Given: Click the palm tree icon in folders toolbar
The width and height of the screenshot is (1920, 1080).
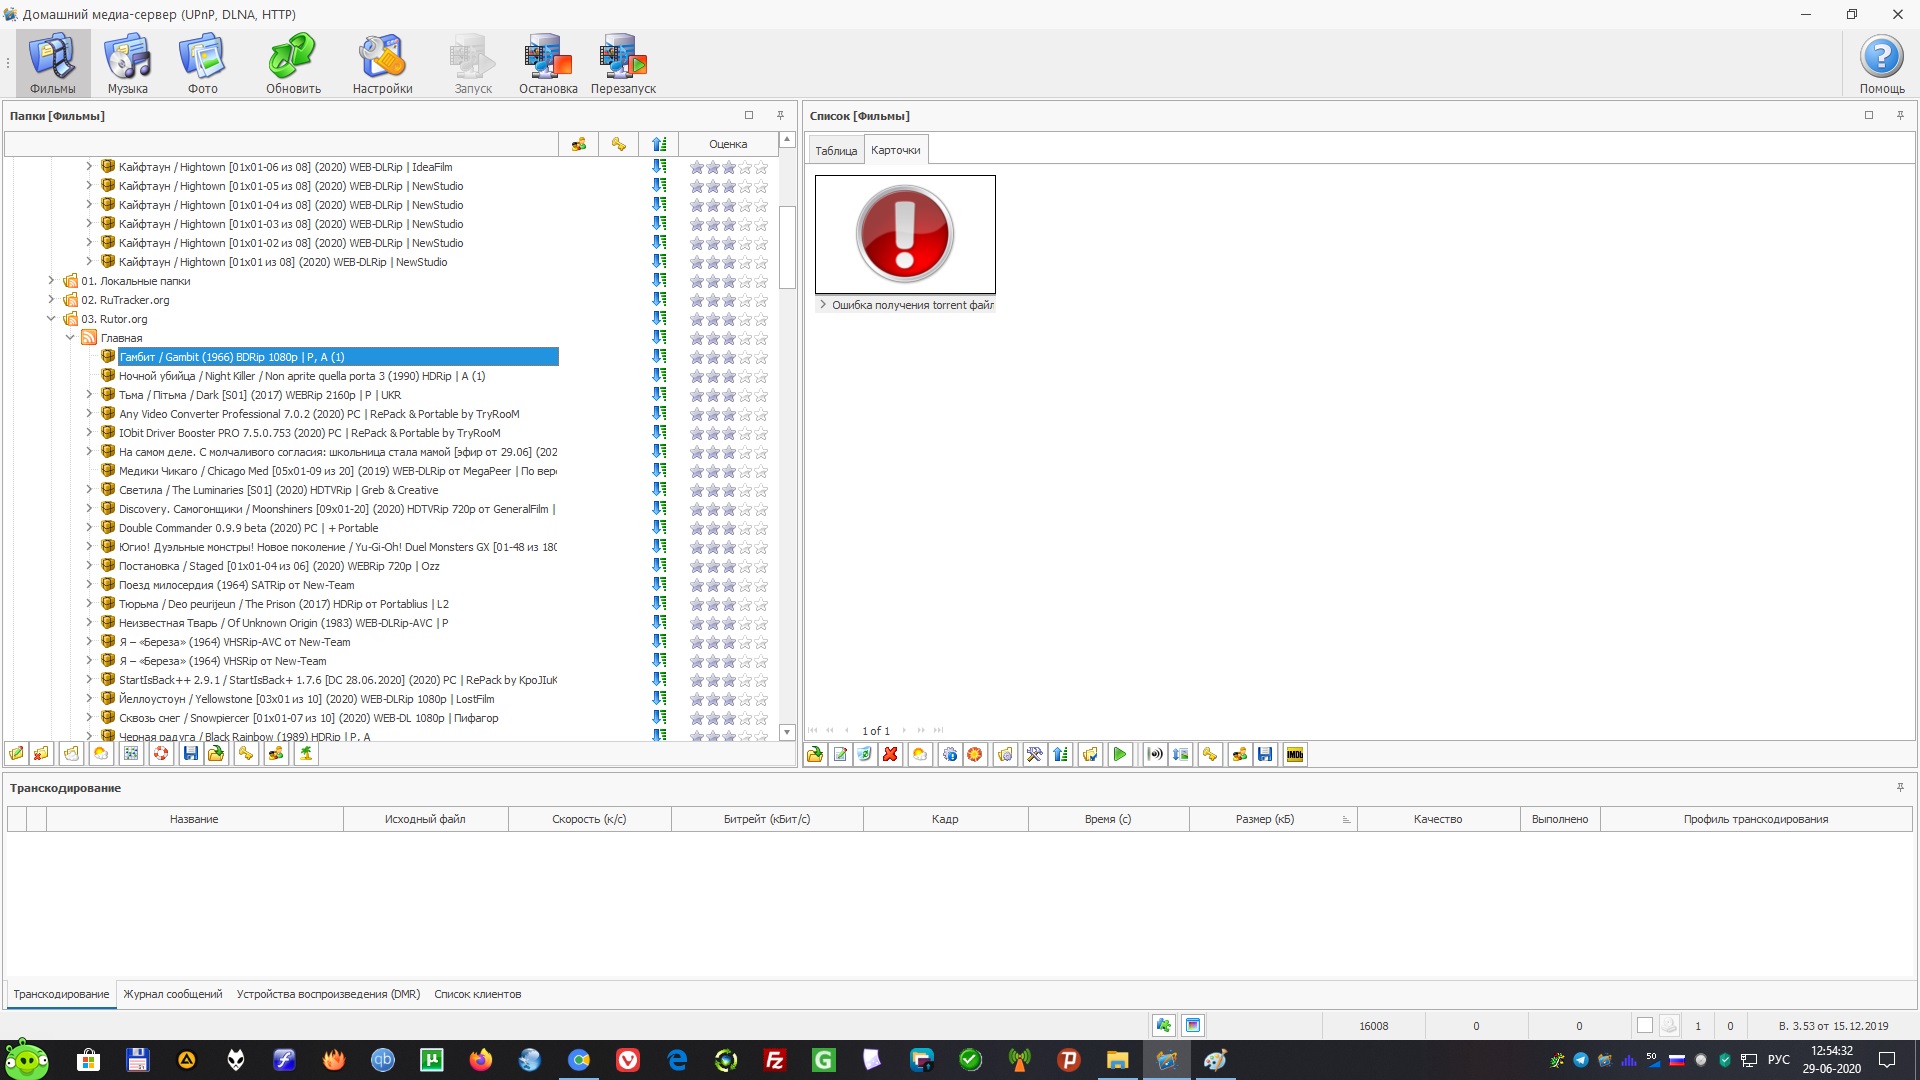Looking at the screenshot, I should click(306, 754).
